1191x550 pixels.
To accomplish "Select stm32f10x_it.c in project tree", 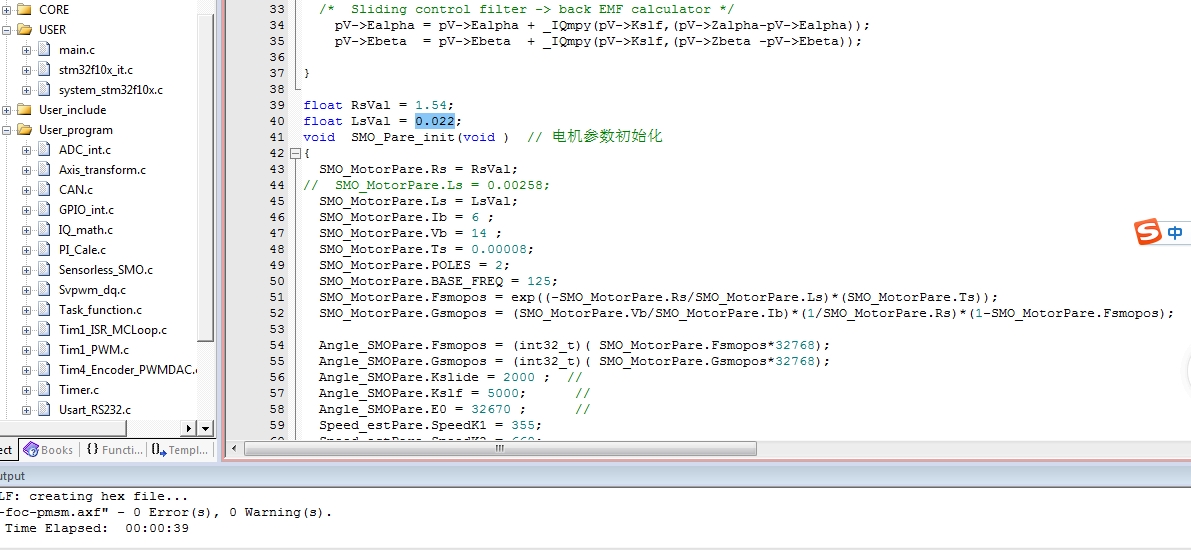I will coord(95,70).
